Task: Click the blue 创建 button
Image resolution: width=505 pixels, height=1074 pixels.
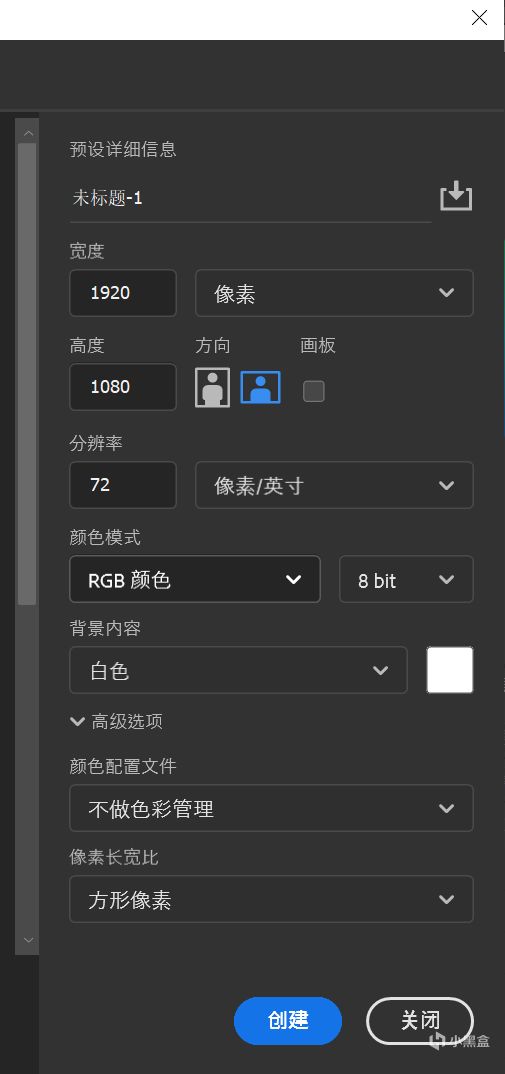Action: tap(288, 1021)
